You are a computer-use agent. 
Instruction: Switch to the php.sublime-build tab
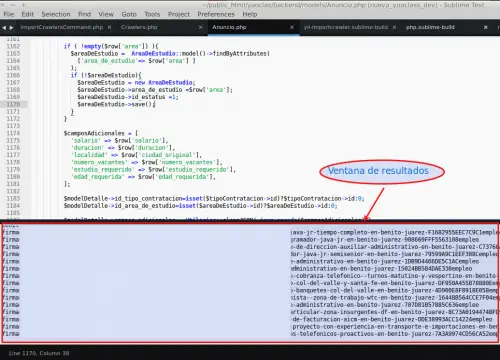pyautogui.click(x=430, y=27)
